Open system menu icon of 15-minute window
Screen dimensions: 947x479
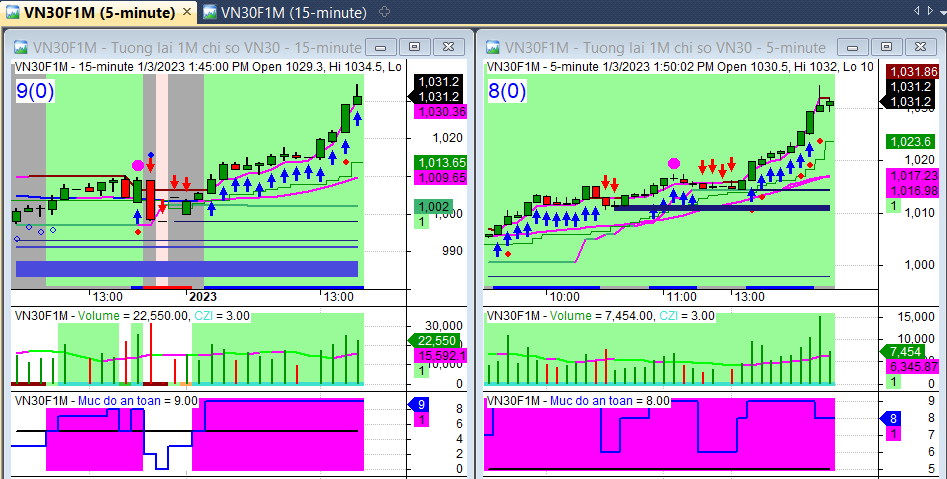click(x=21, y=47)
